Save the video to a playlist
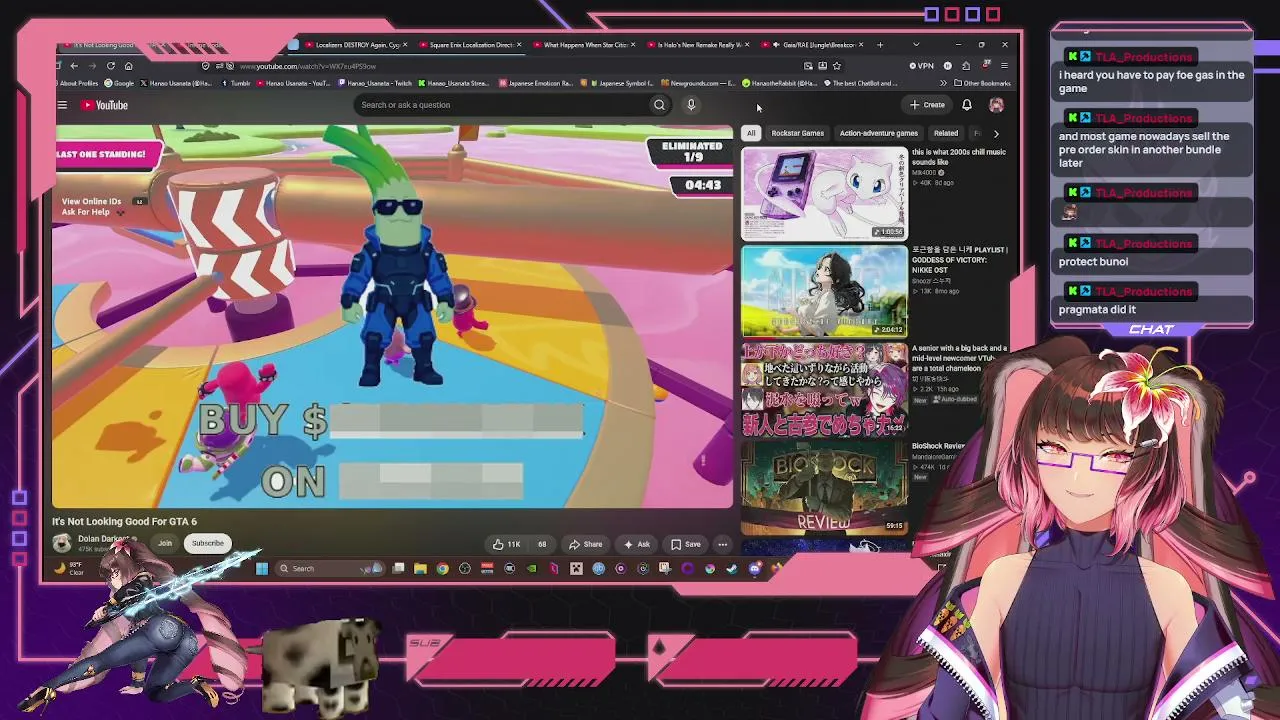Image resolution: width=1280 pixels, height=720 pixels. point(686,544)
